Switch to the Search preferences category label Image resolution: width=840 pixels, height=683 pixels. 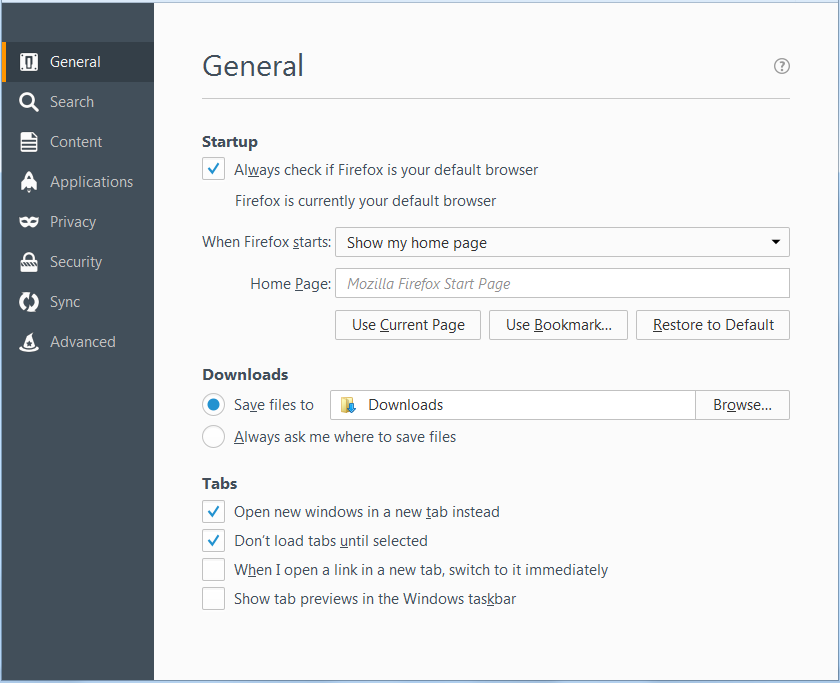72,102
